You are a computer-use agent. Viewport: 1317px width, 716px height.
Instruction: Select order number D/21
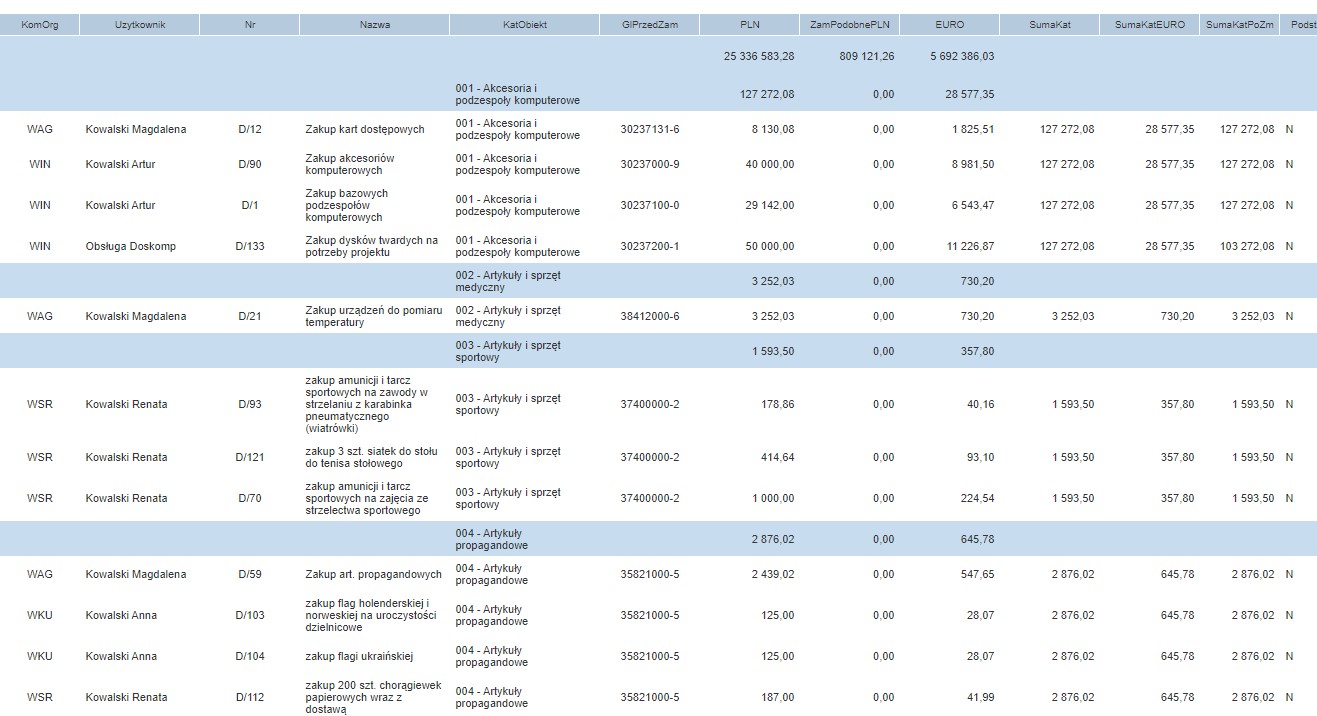[x=250, y=316]
